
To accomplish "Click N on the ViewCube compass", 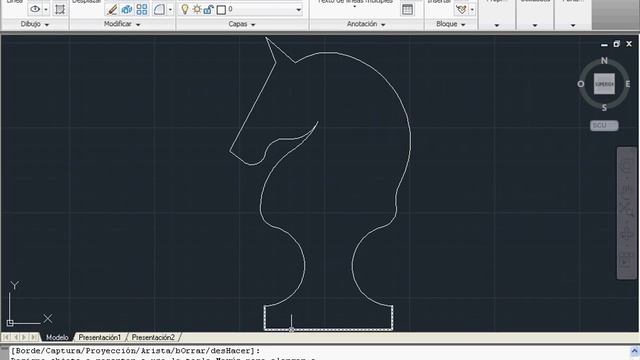I will pos(604,61).
